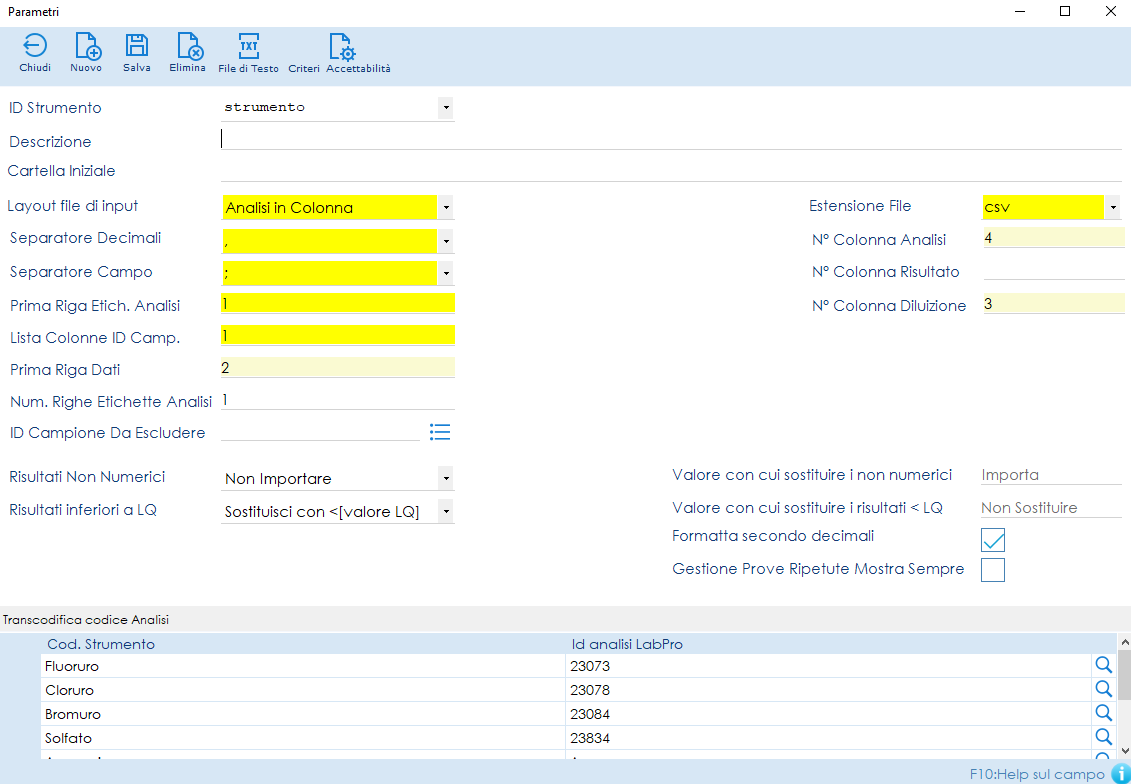Open the Separatore Campo dropdown
1131x784 pixels.
coord(446,273)
